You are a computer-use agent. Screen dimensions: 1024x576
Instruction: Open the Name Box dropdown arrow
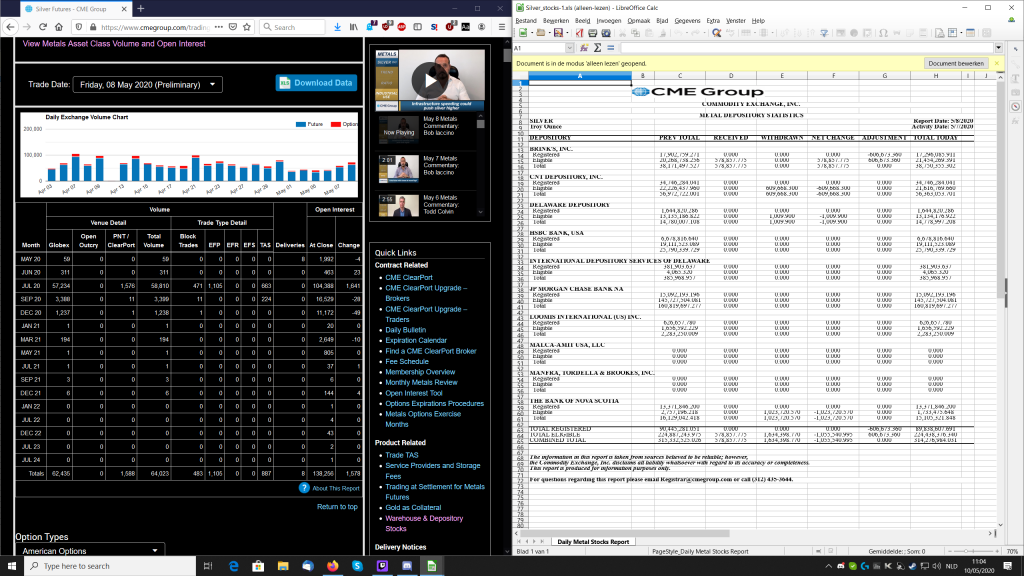(x=569, y=48)
